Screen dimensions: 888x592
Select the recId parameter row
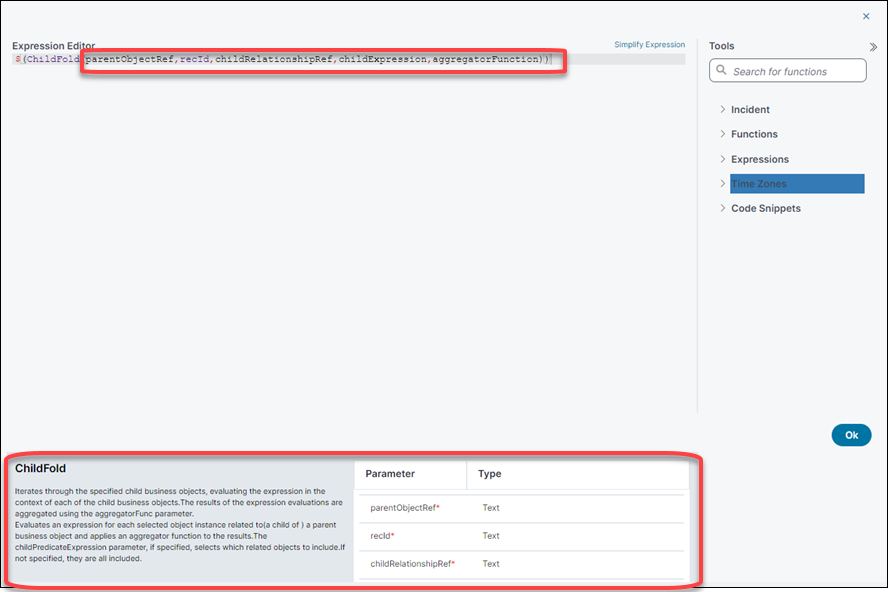click(x=382, y=536)
